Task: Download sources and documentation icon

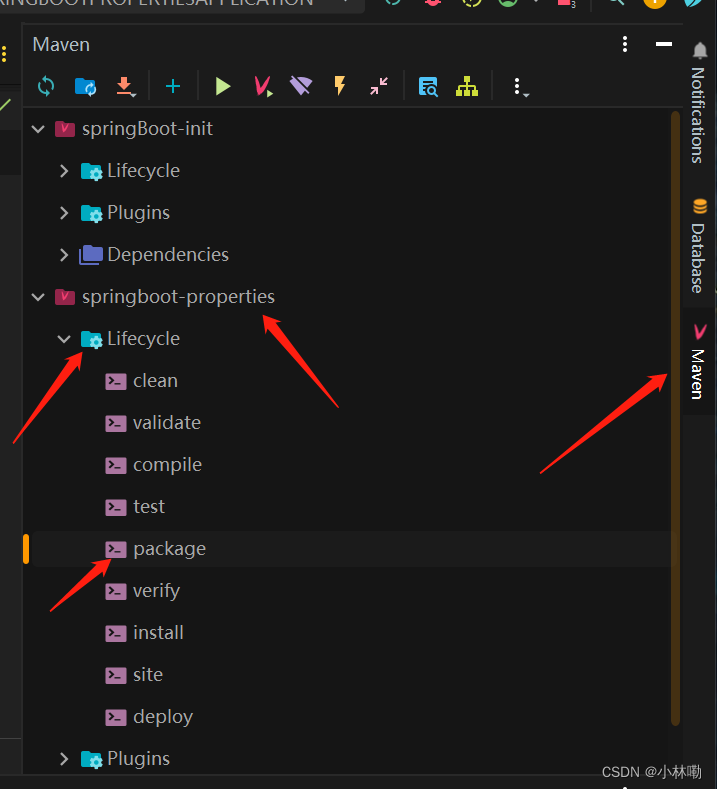Action: [x=125, y=87]
